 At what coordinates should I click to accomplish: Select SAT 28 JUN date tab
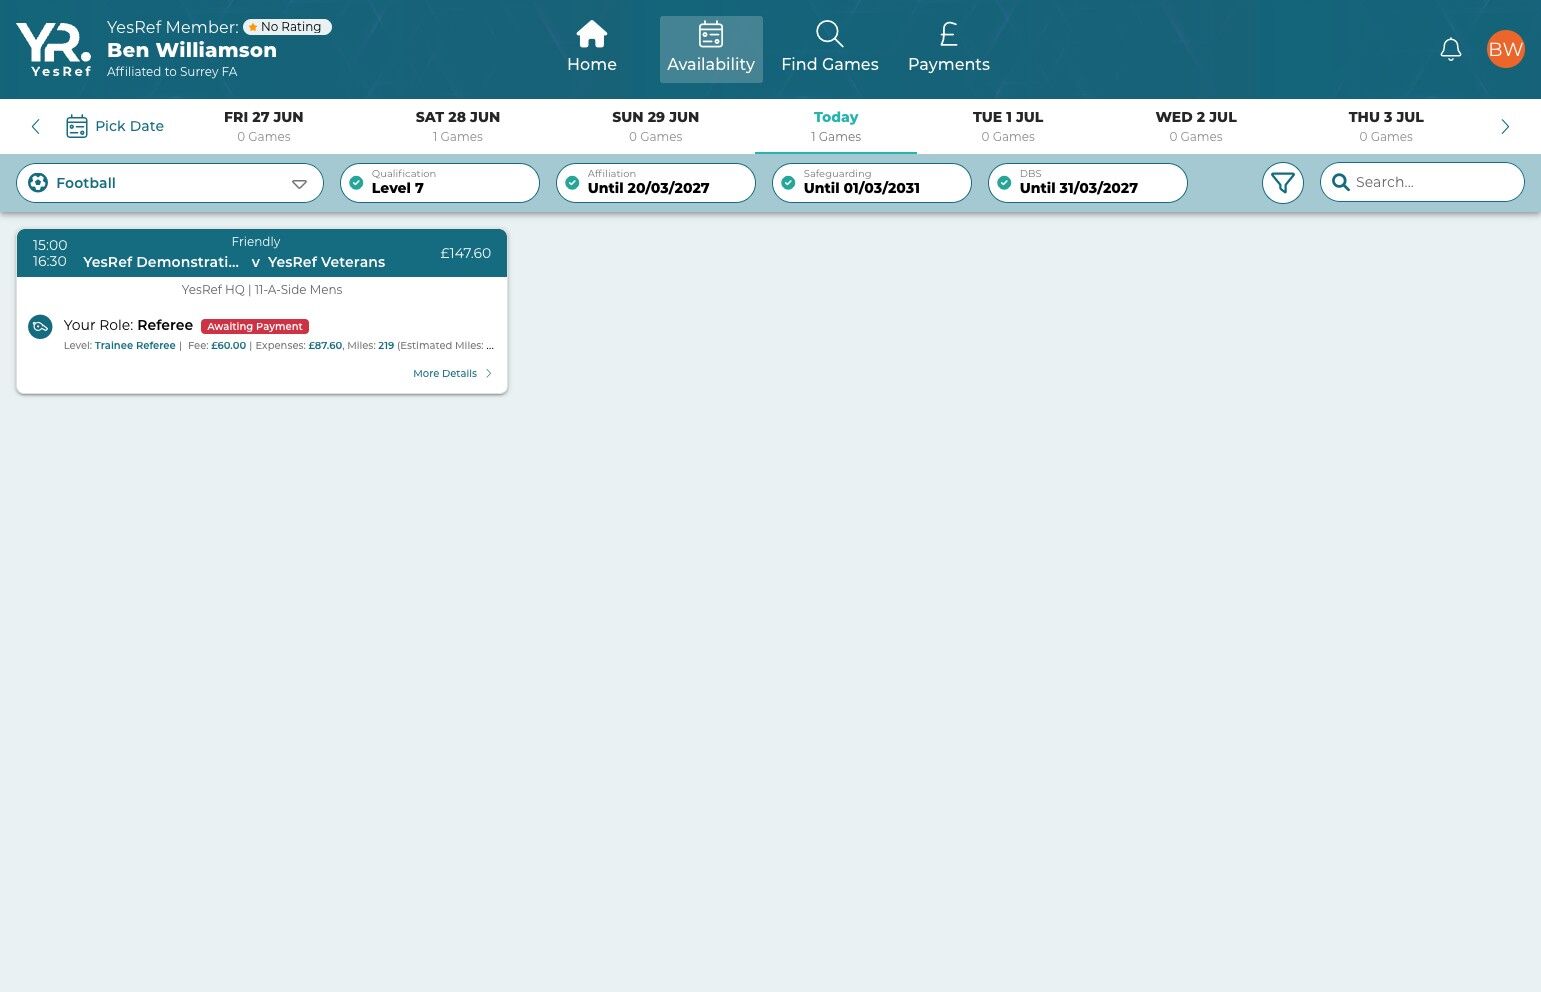(458, 126)
